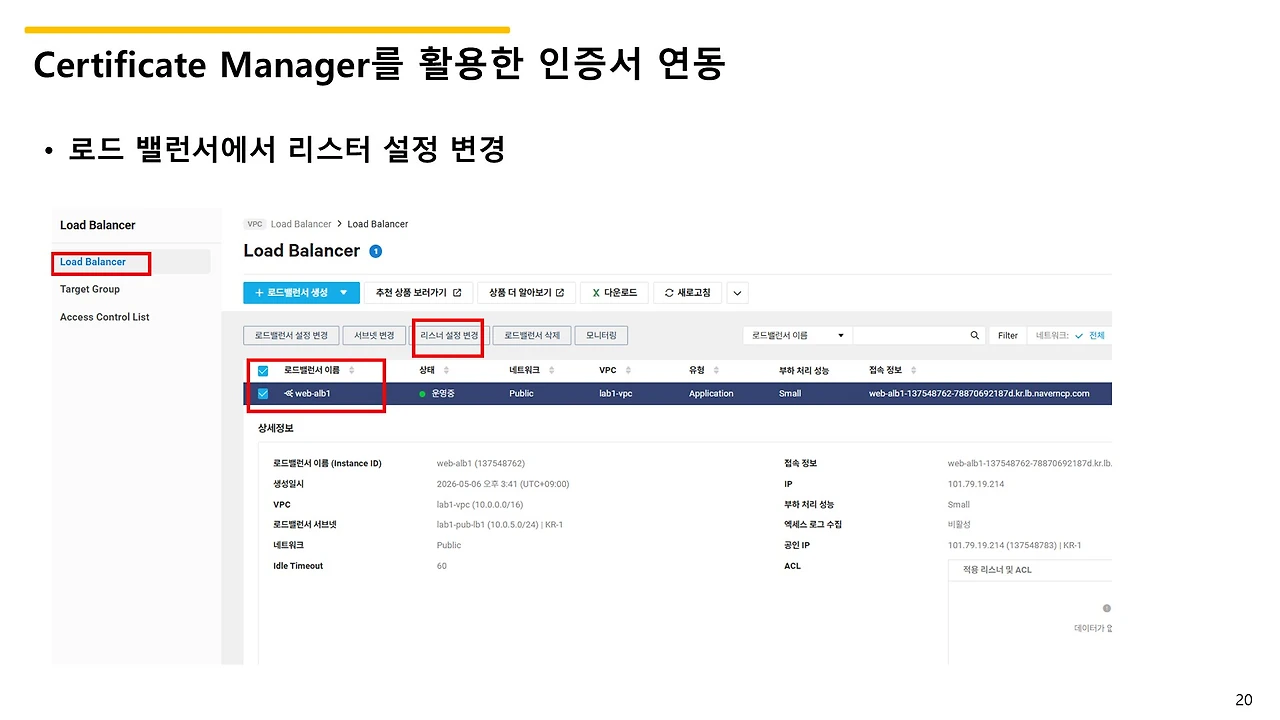The height and width of the screenshot is (720, 1280).
Task: Open 상품 더 알아보기 external link
Action: click(x=526, y=293)
